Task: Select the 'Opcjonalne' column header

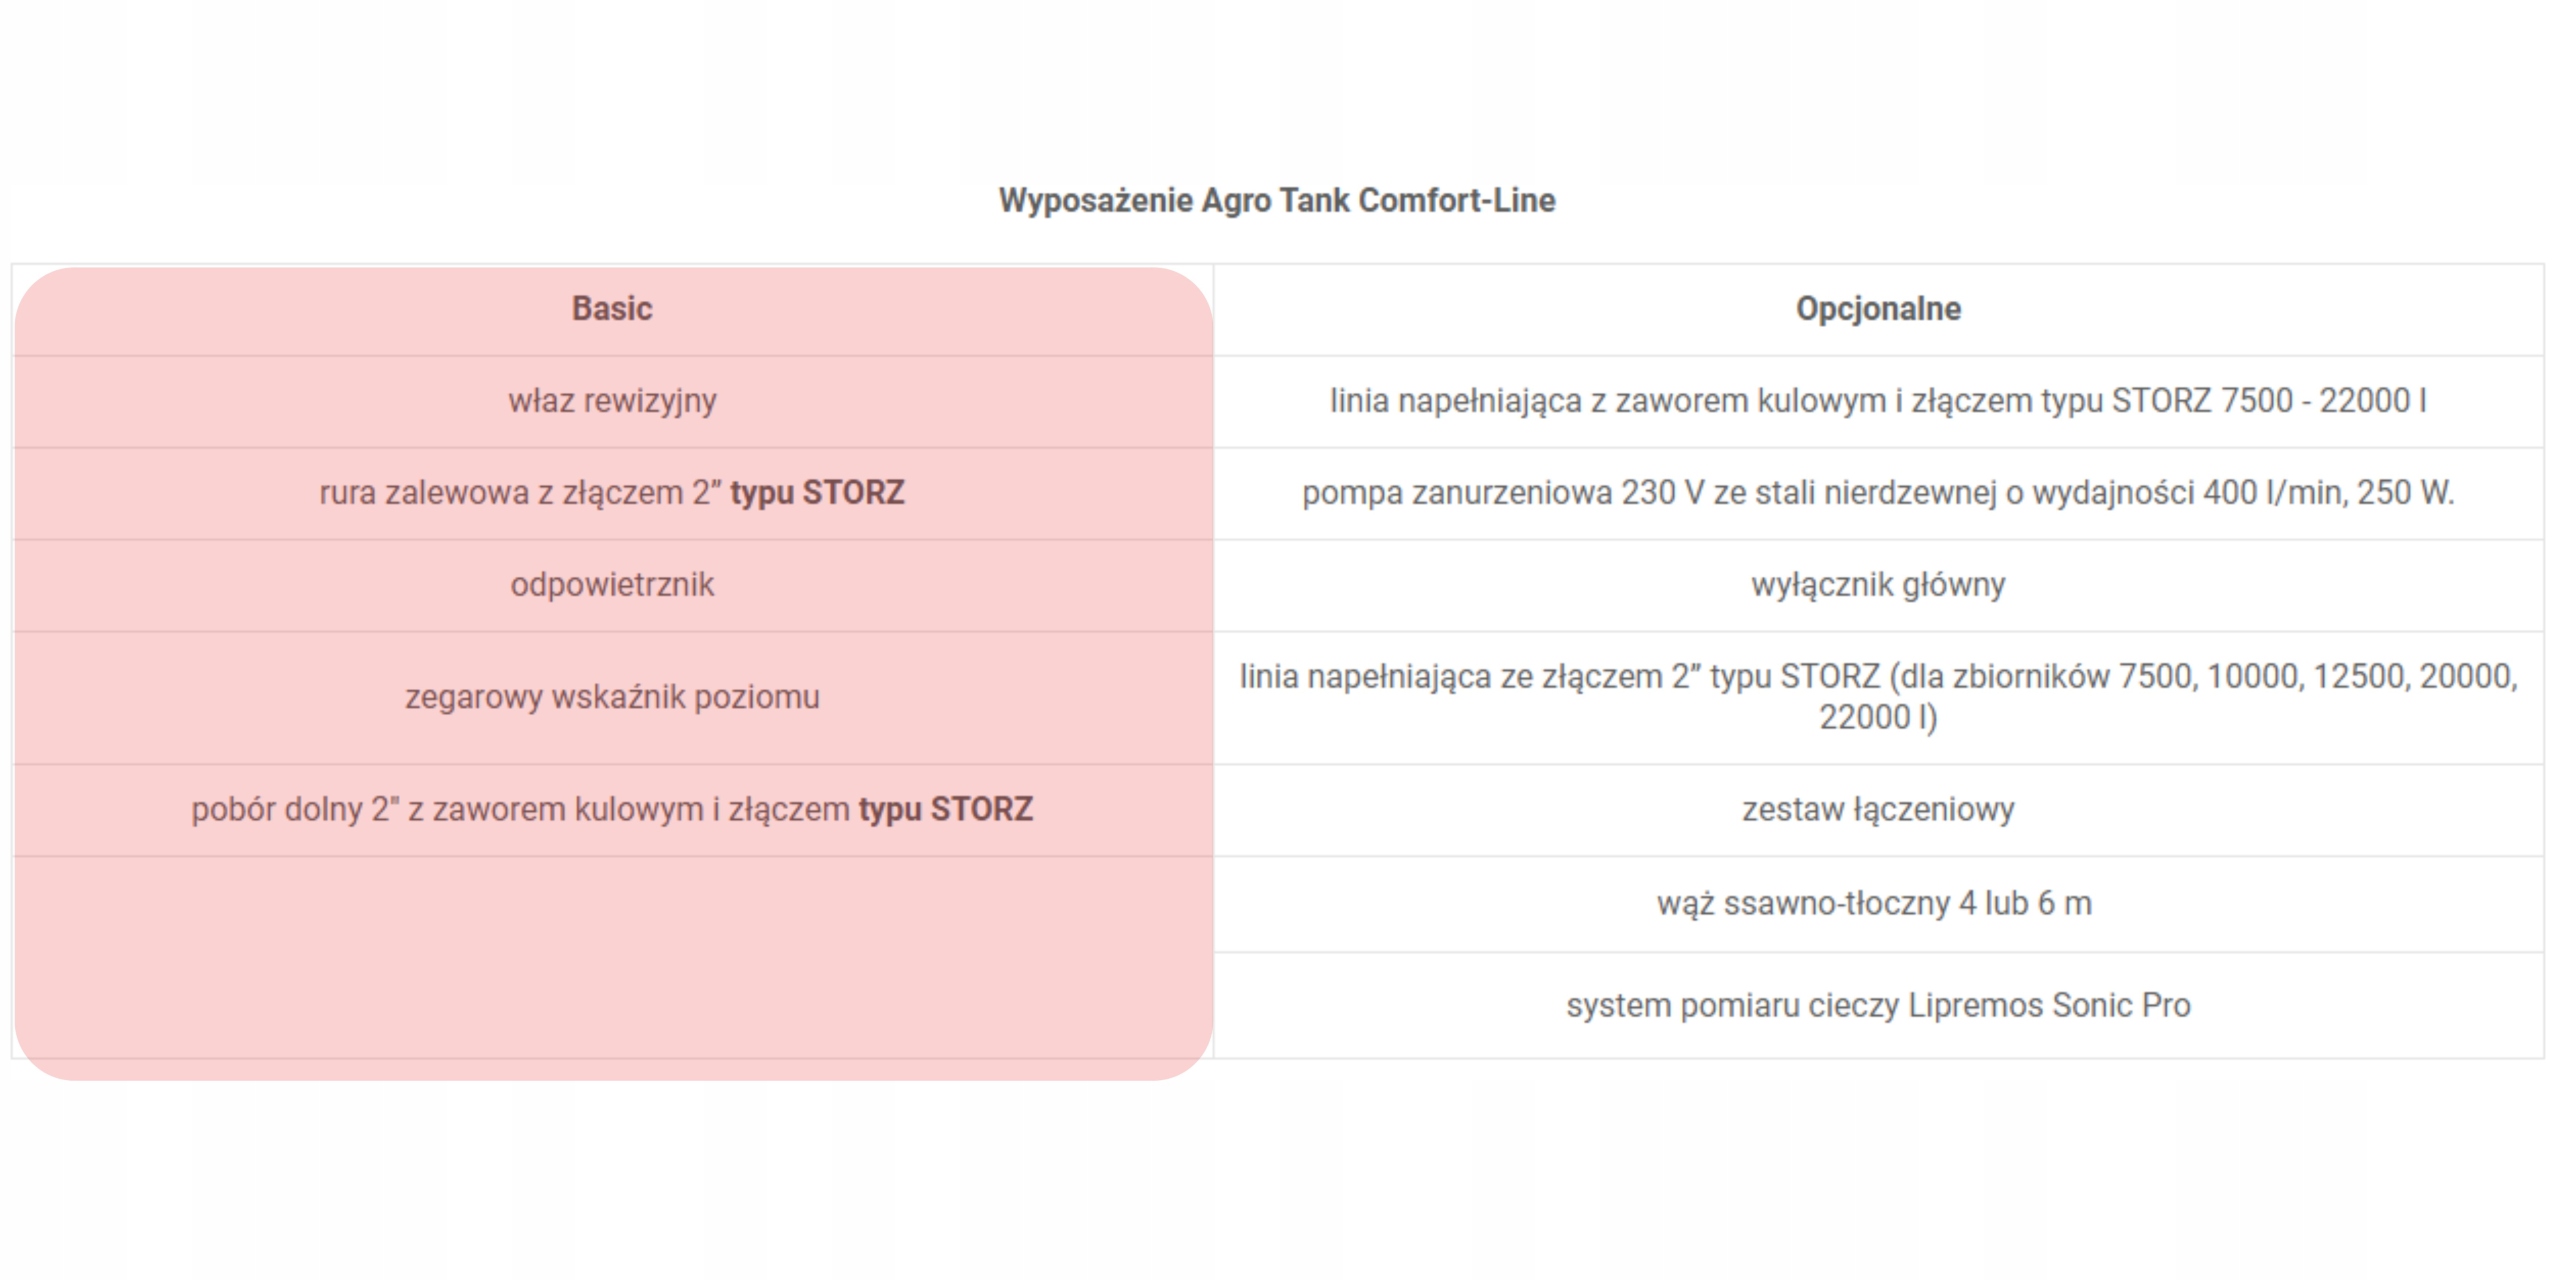Action: [1878, 309]
